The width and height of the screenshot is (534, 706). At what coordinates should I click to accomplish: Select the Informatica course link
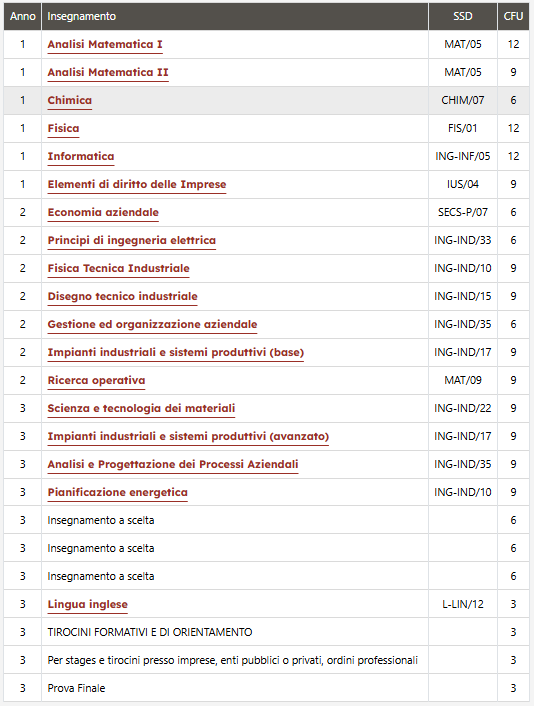(x=81, y=156)
